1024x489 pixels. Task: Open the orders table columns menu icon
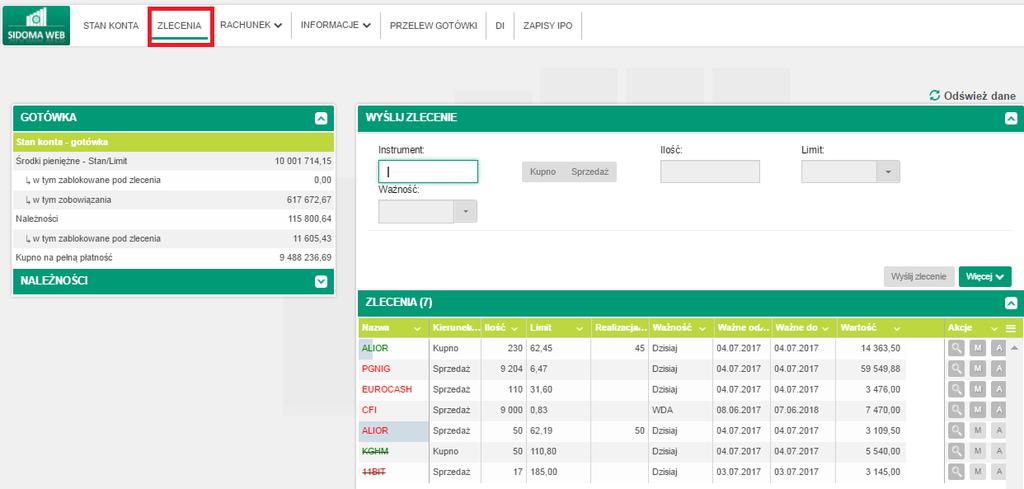(x=1011, y=328)
